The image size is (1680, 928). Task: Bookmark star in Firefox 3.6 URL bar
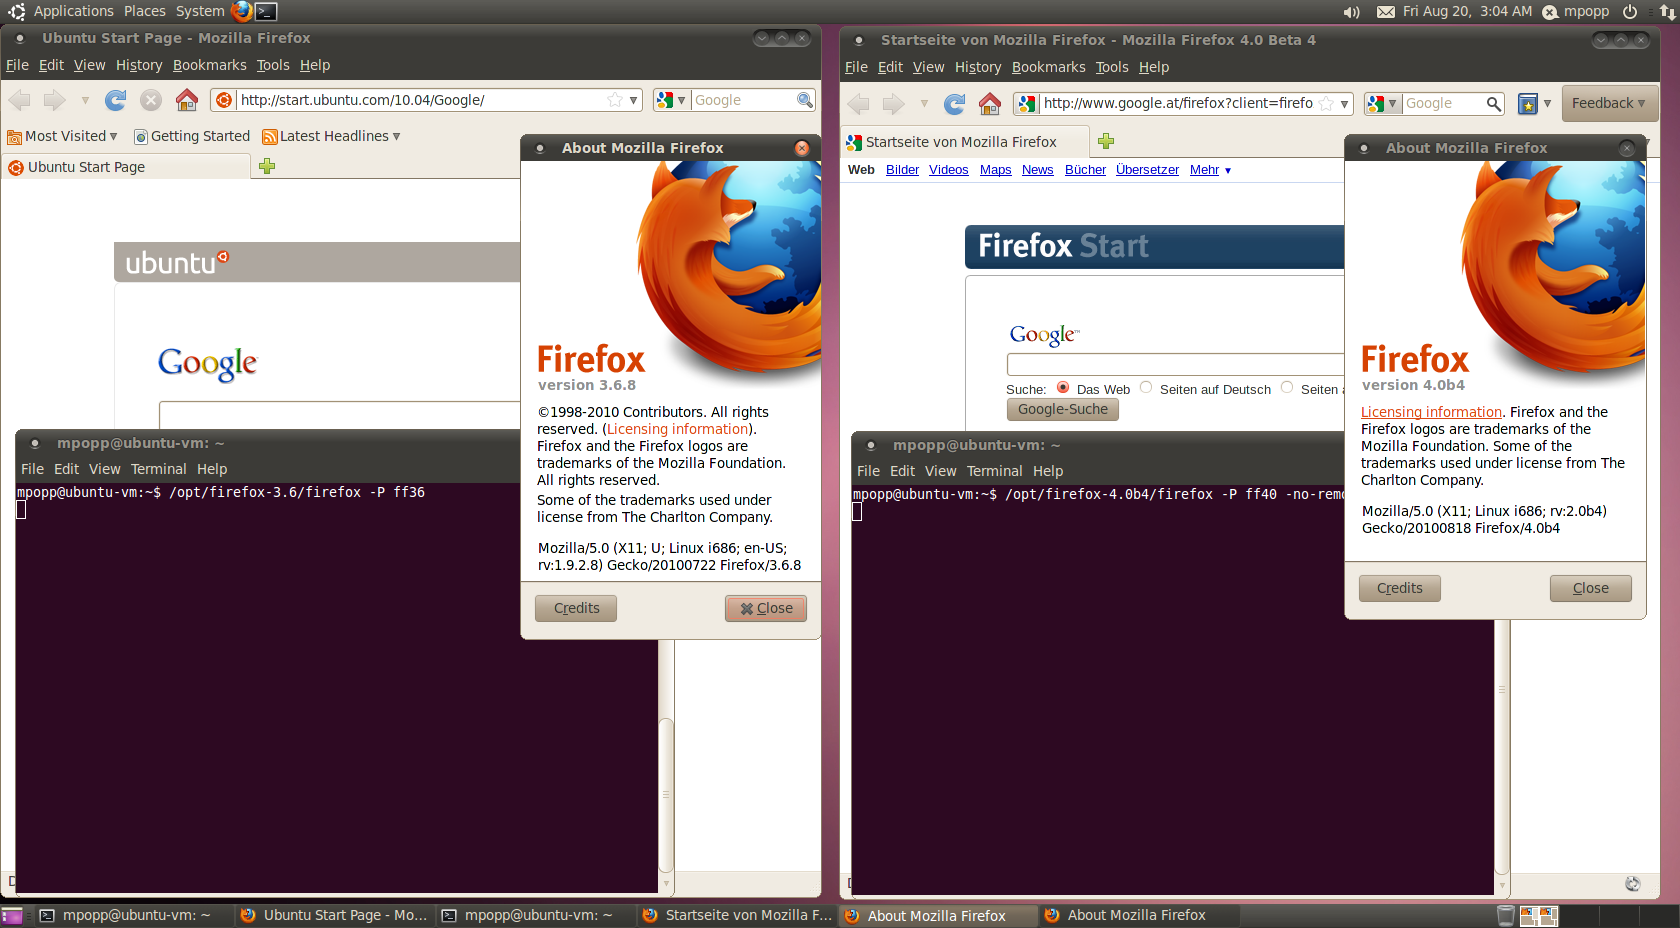click(x=615, y=100)
